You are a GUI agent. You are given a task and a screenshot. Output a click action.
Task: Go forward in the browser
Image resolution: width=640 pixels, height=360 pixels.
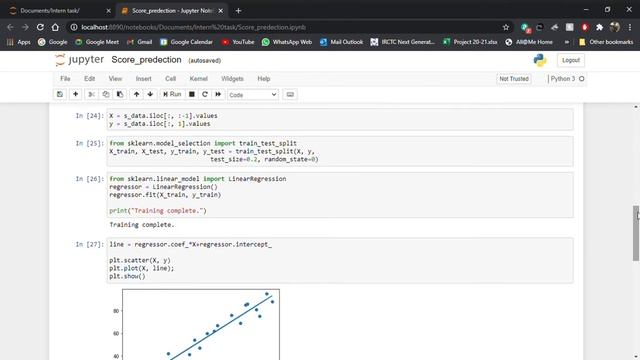tap(25, 27)
